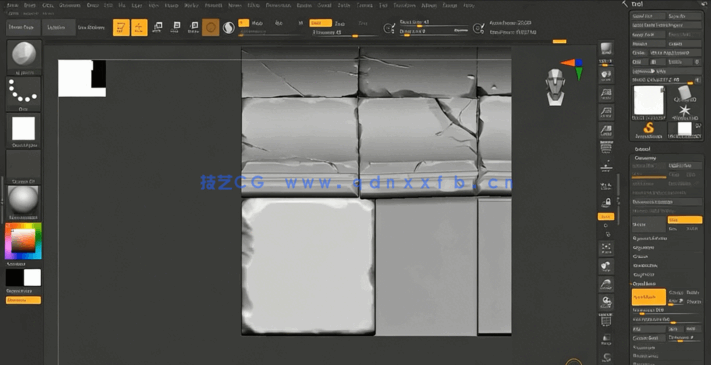Select the orange S SimpleBrush tool

click(648, 129)
